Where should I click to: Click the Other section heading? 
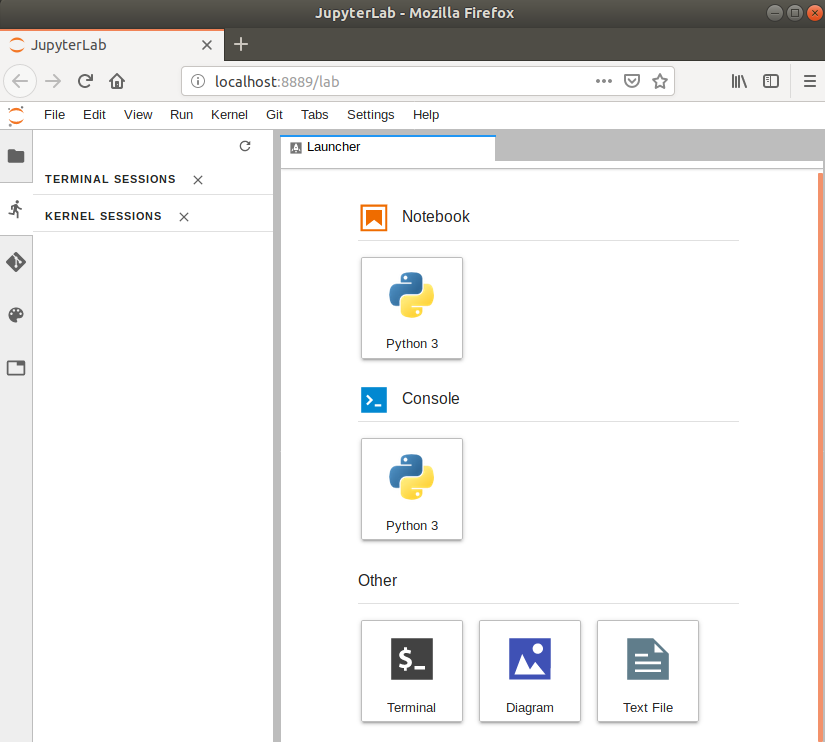377,580
